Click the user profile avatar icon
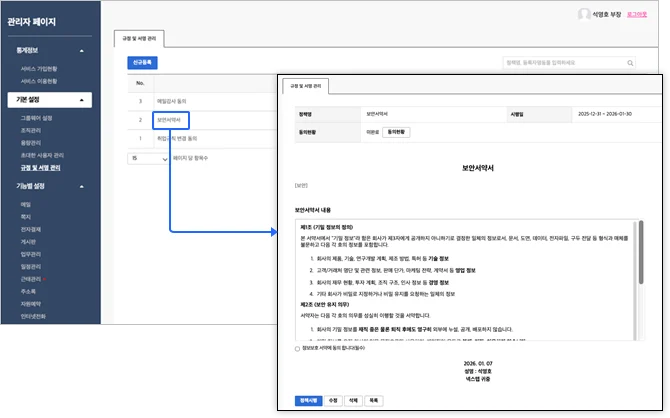The width and height of the screenshot is (670, 418). (583, 15)
